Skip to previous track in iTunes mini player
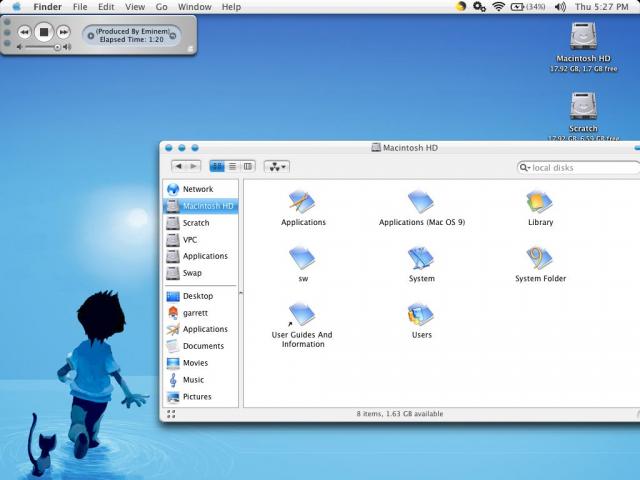This screenshot has width=640, height=480. [x=24, y=32]
